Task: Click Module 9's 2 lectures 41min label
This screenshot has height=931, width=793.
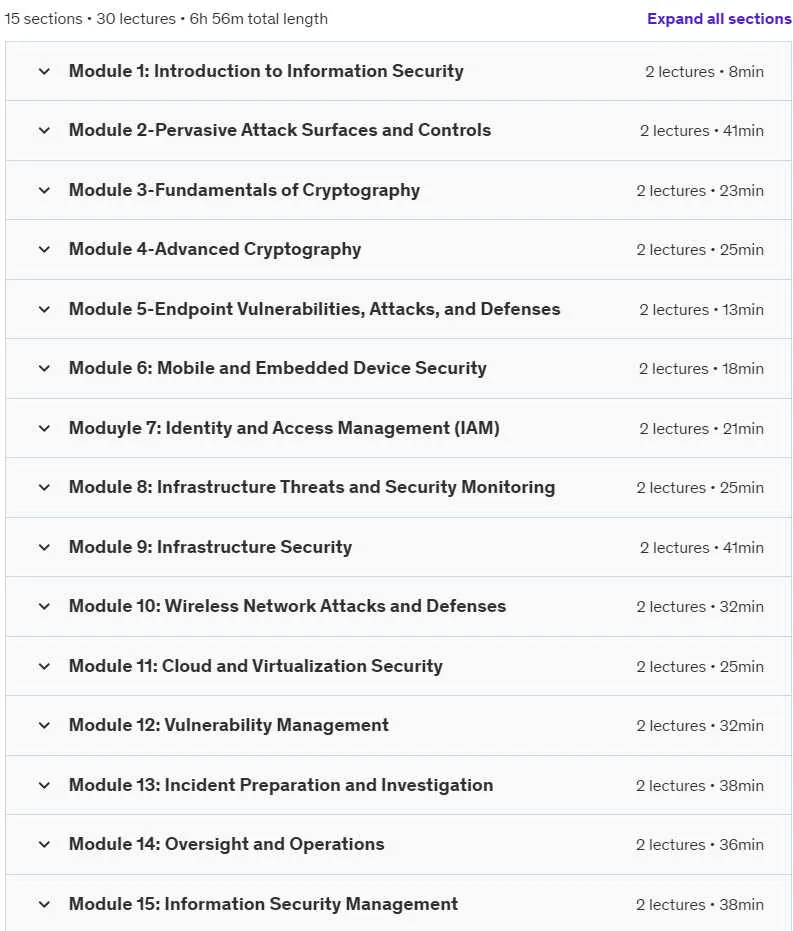Action: pyautogui.click(x=702, y=547)
